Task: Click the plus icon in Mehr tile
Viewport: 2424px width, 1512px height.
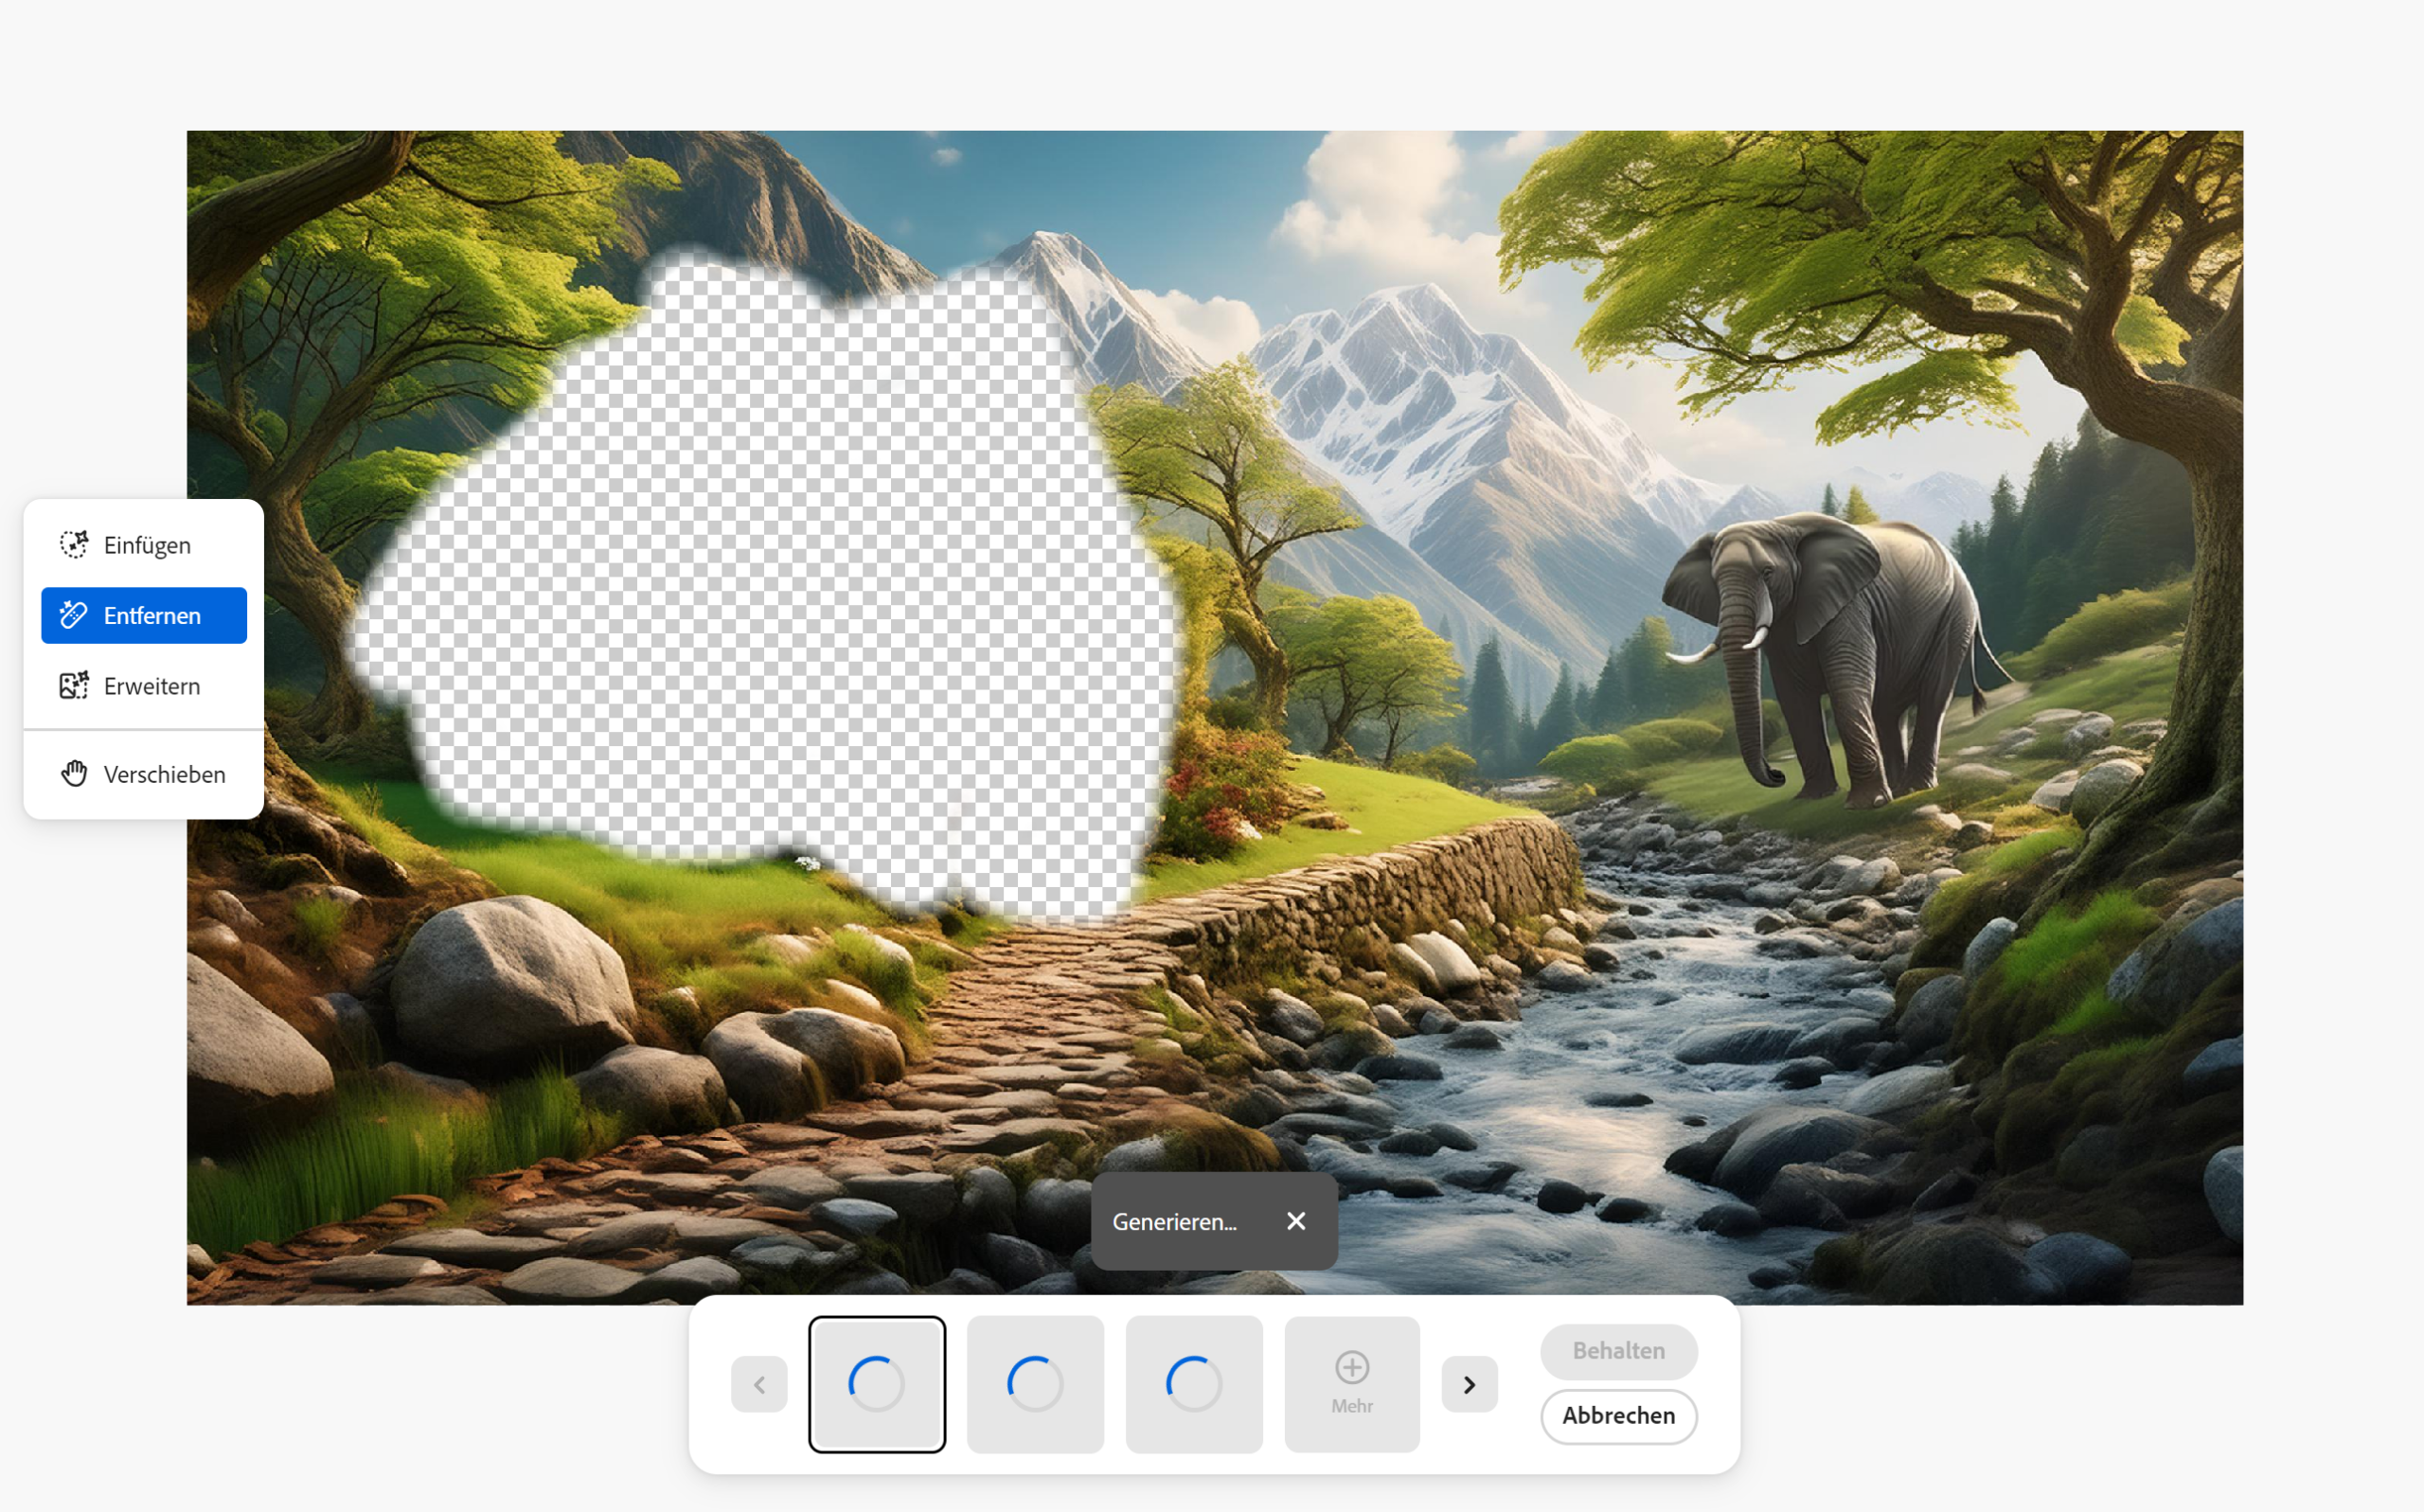Action: (1352, 1367)
